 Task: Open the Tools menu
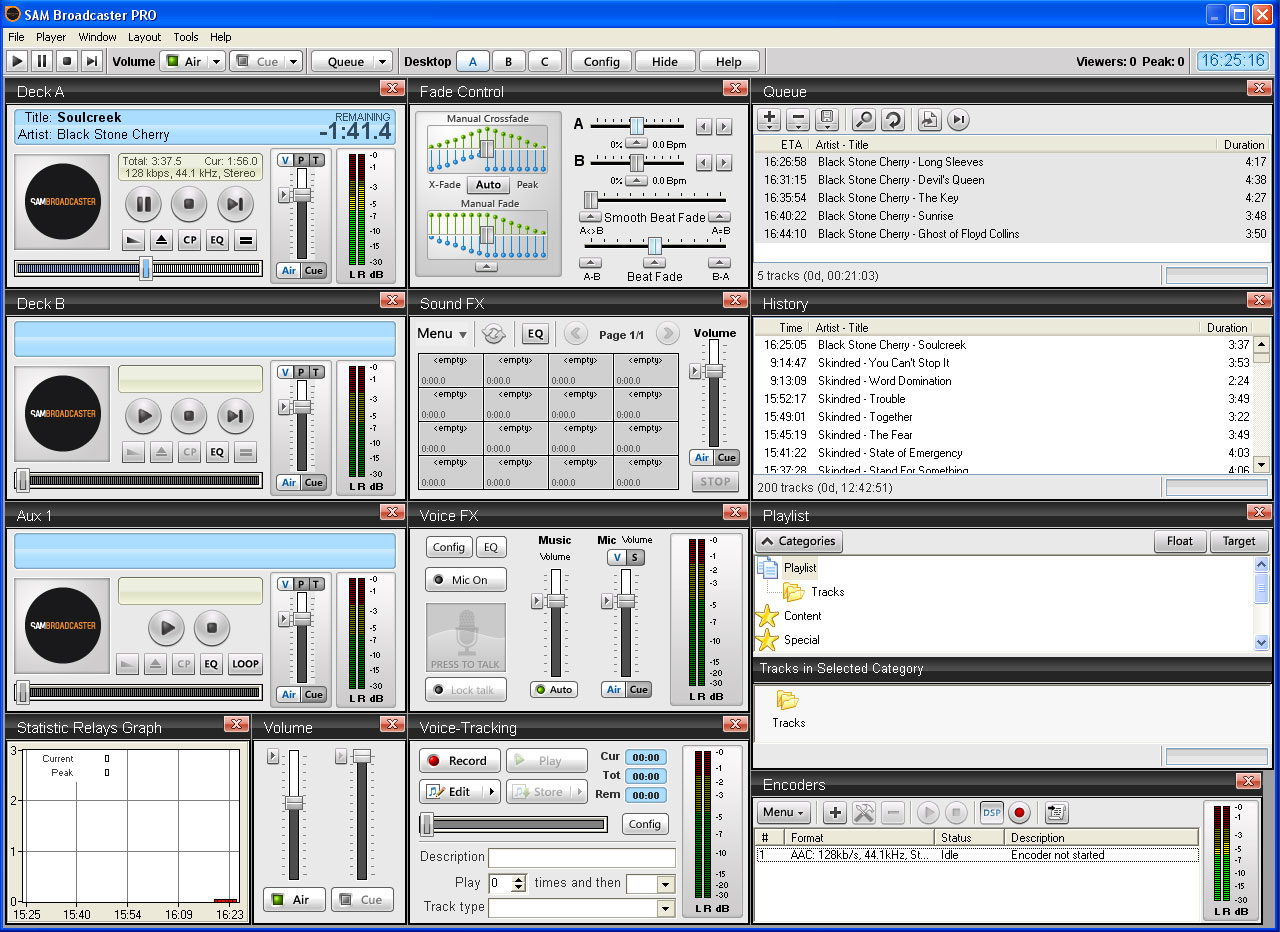point(186,37)
